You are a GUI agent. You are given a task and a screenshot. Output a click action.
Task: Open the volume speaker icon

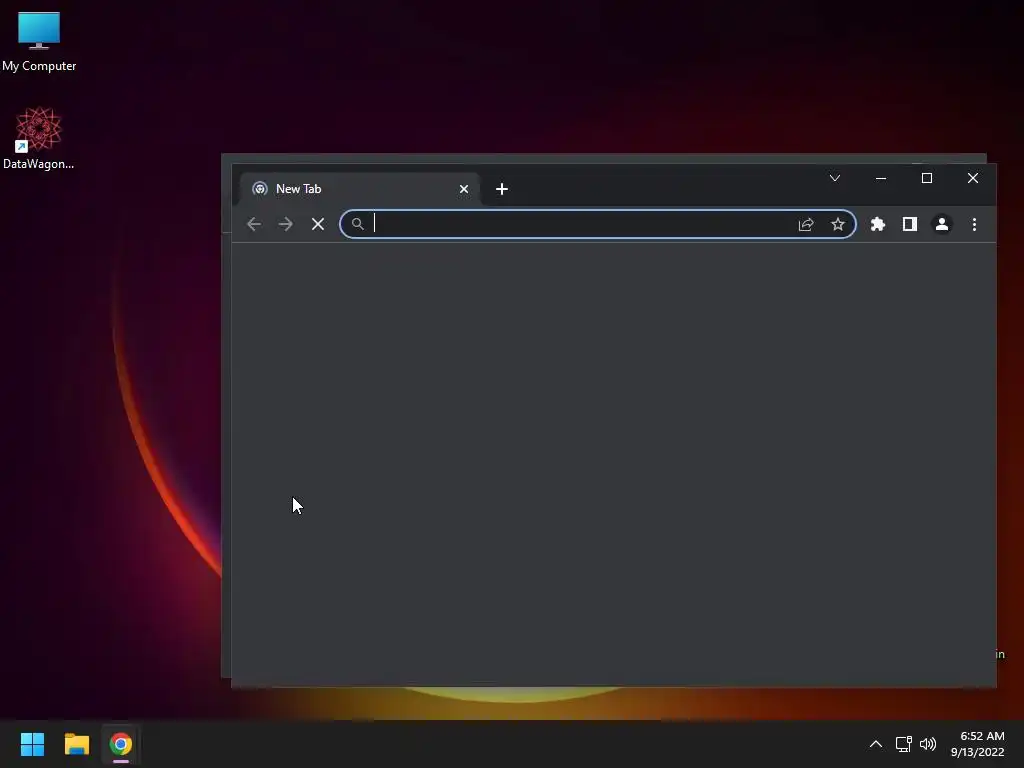[x=927, y=744]
